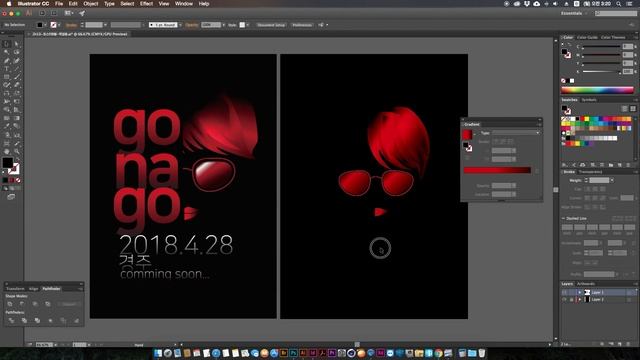
Task: Select the Paintbrush tool
Action: (17, 77)
